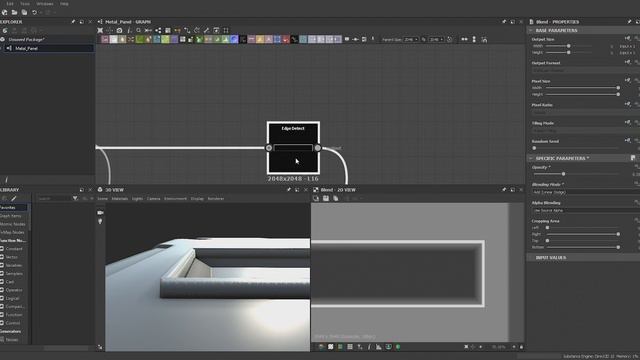Click the save package icon in the main toolbar
The image size is (640, 360).
coord(24,13)
